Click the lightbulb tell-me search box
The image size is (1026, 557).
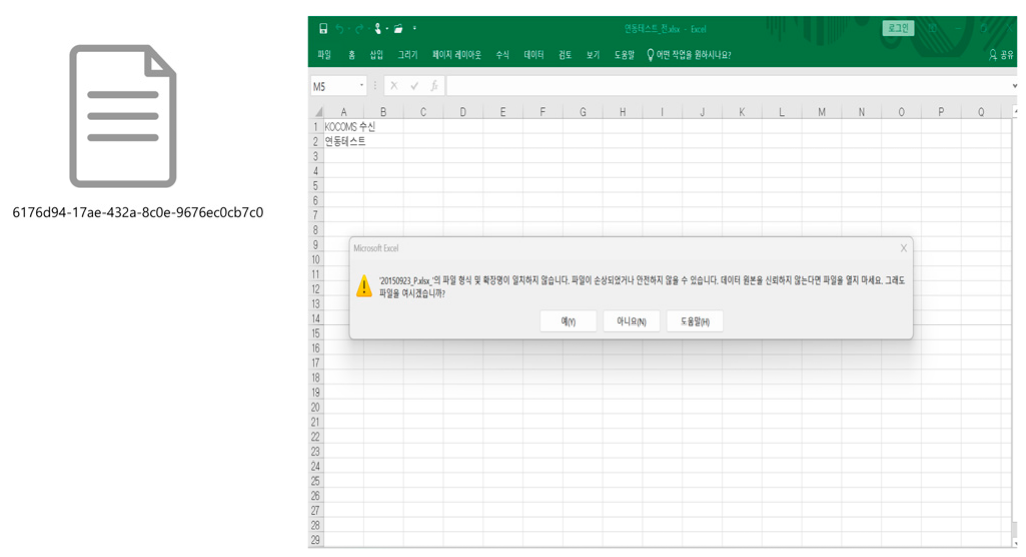[x=688, y=56]
